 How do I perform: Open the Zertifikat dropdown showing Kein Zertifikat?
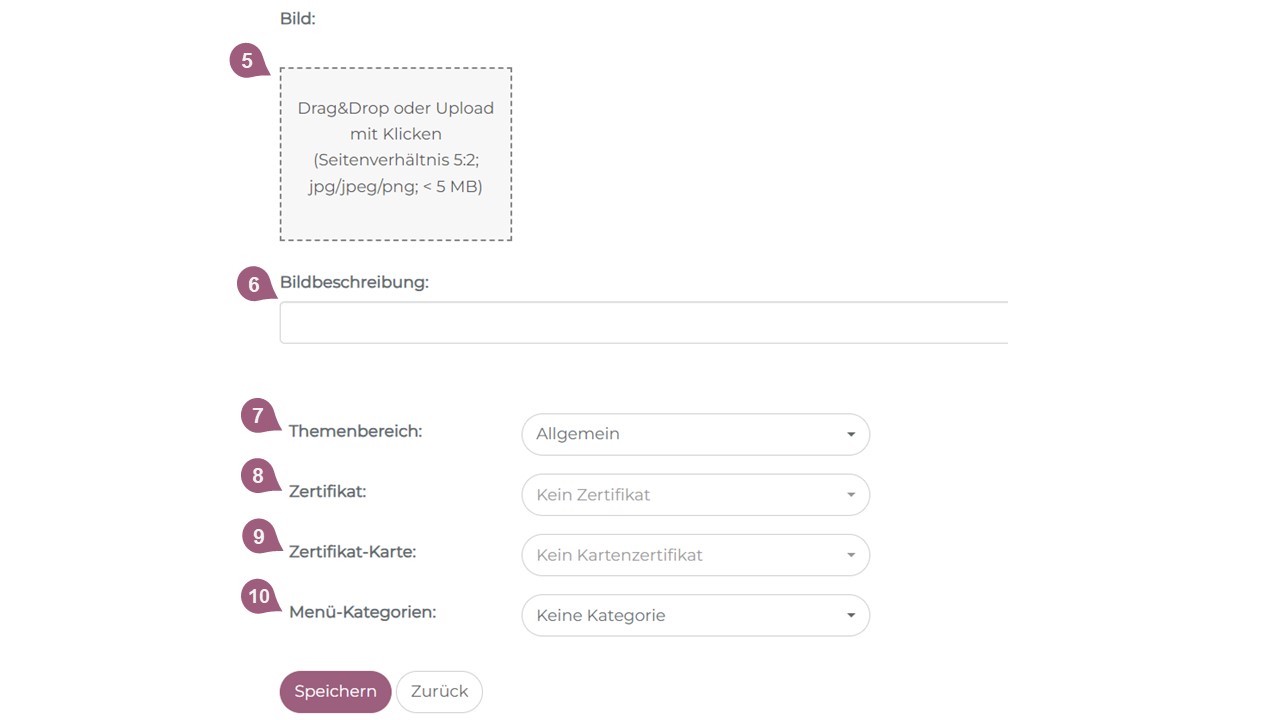[x=695, y=495]
